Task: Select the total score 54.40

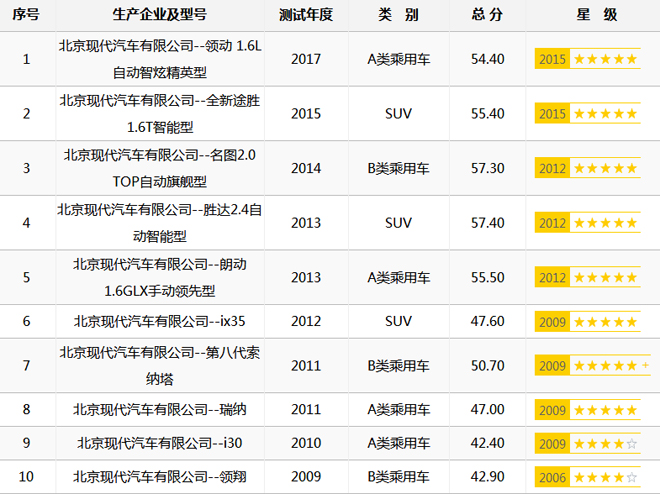Action: [487, 59]
